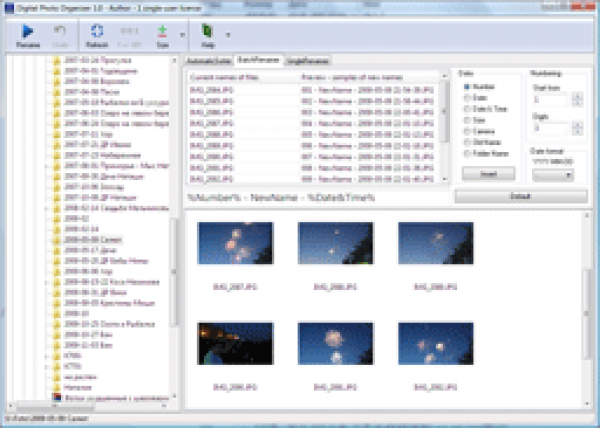The width and height of the screenshot is (600, 428).
Task: Open the selected 2008-05-09 folder icon
Action: (56, 241)
